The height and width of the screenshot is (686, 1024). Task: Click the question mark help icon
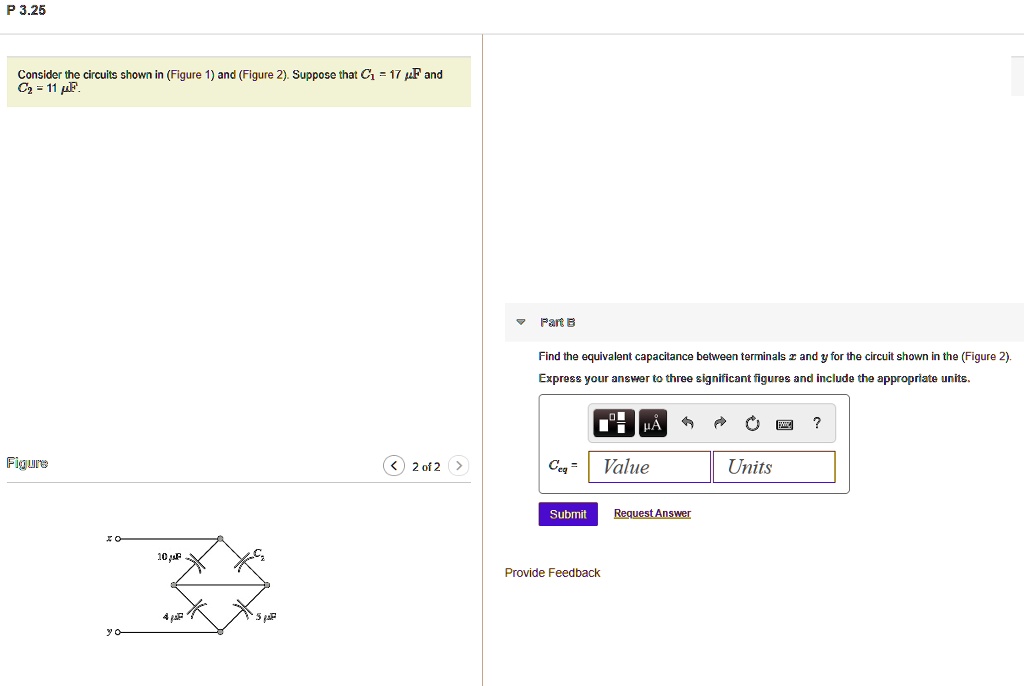point(816,423)
